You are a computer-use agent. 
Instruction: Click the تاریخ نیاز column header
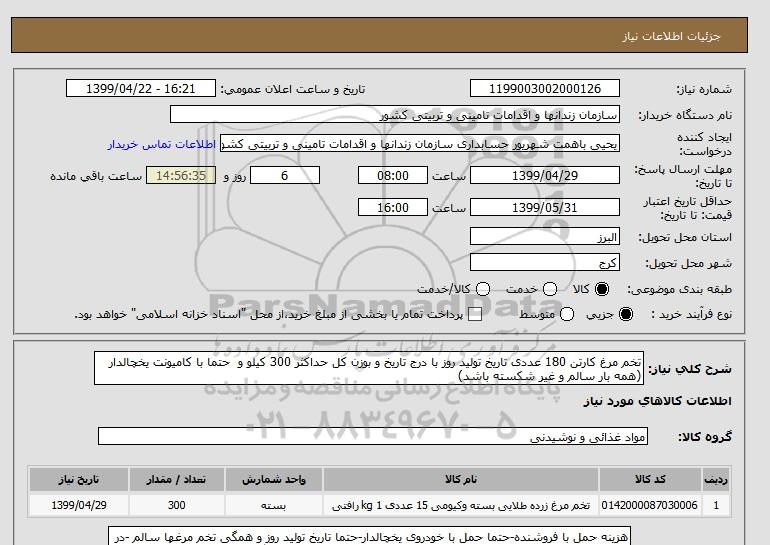click(x=79, y=479)
